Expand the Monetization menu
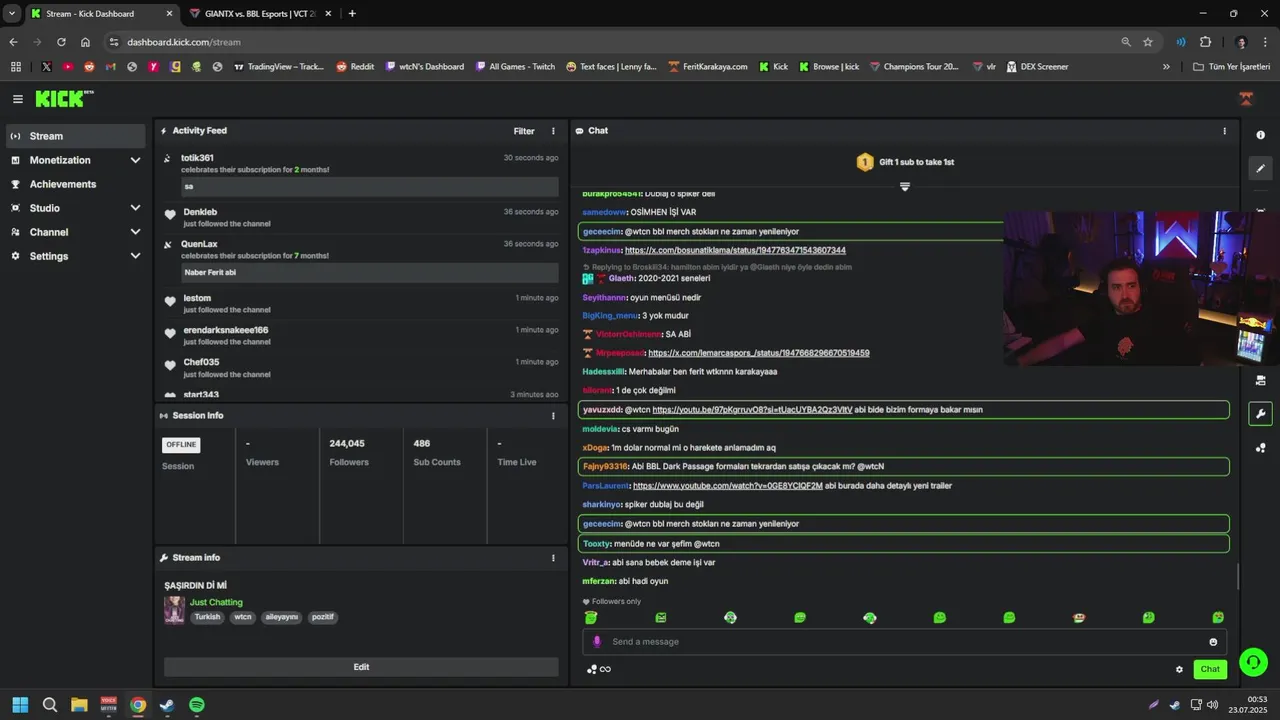This screenshot has width=1280, height=720. [x=76, y=160]
